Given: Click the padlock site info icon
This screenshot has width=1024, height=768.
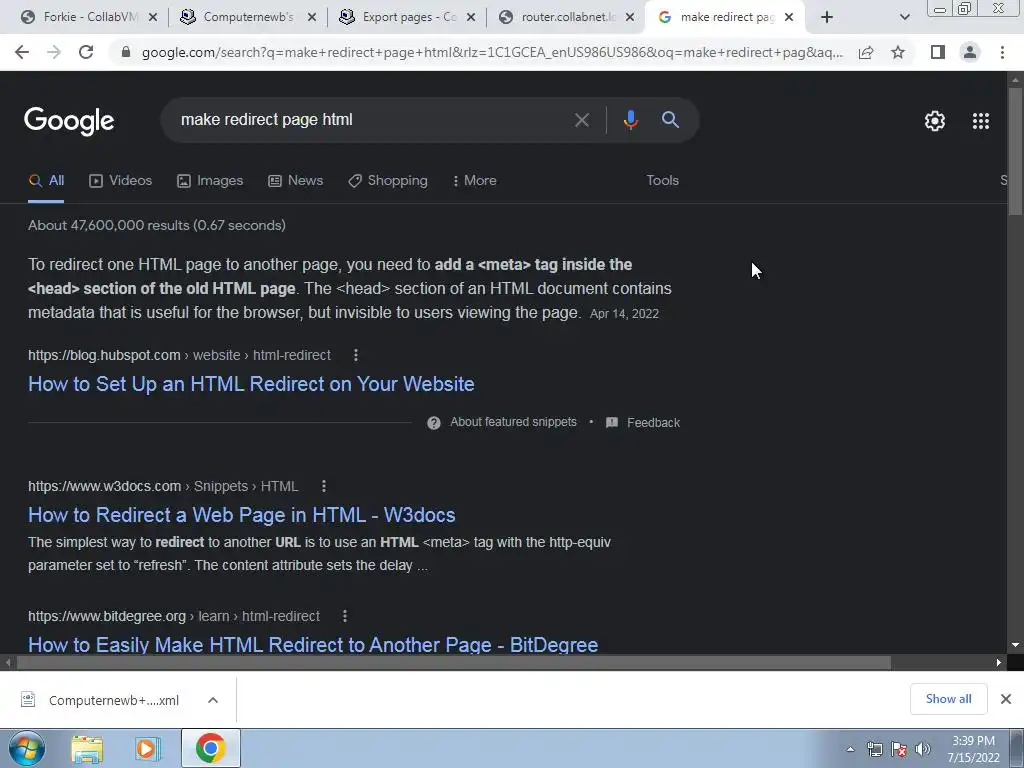Looking at the screenshot, I should coord(126,52).
